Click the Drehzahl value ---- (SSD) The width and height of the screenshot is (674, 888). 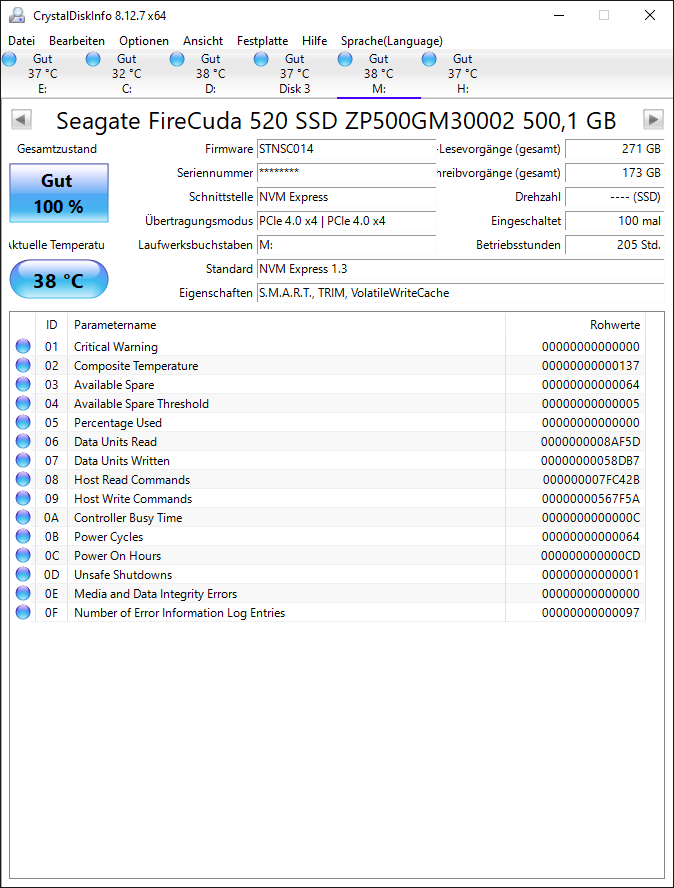614,197
